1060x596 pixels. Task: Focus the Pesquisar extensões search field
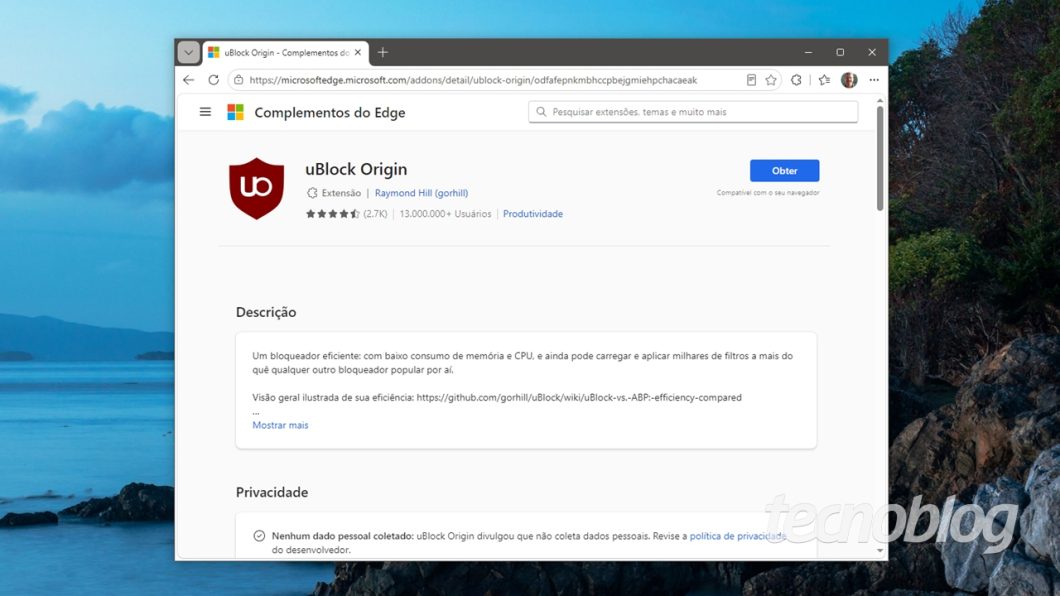(x=693, y=111)
